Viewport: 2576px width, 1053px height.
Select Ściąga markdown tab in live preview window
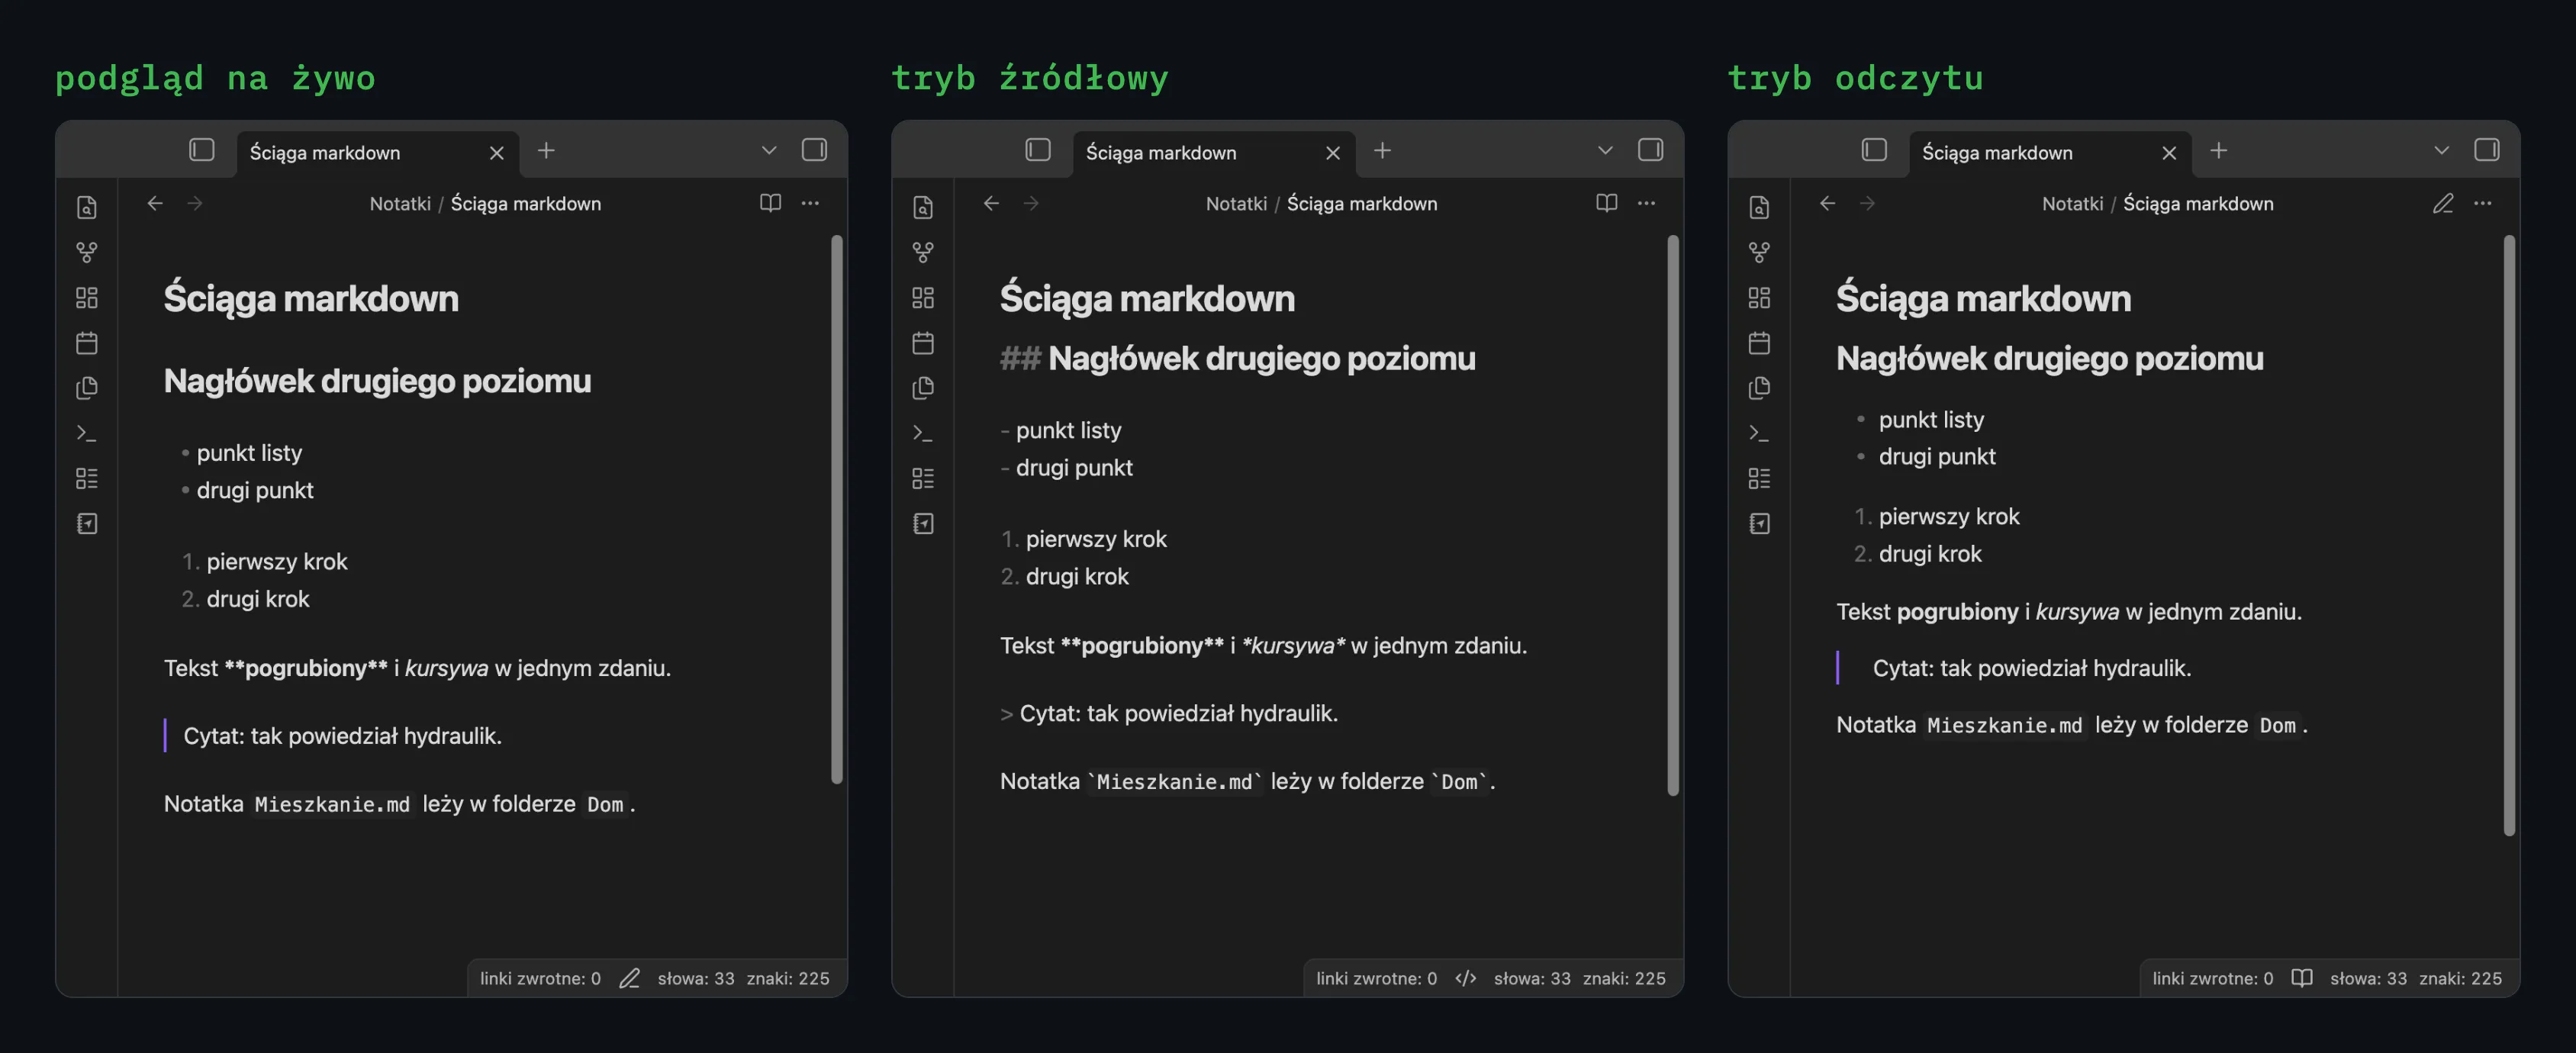378,153
